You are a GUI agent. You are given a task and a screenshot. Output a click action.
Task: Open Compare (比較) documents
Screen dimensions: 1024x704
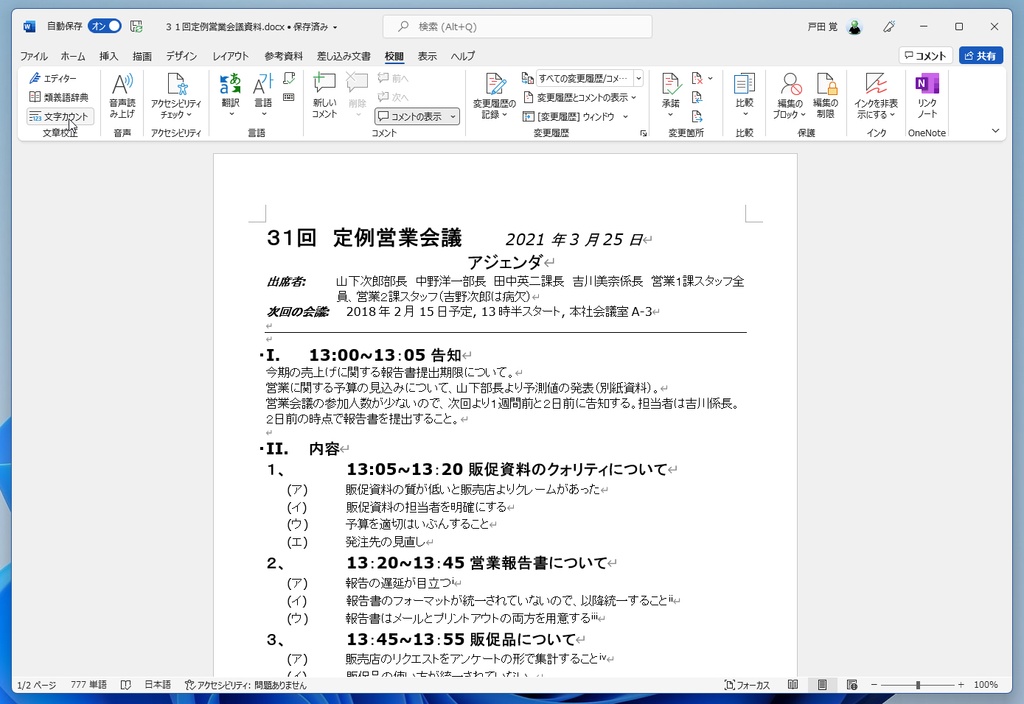744,95
